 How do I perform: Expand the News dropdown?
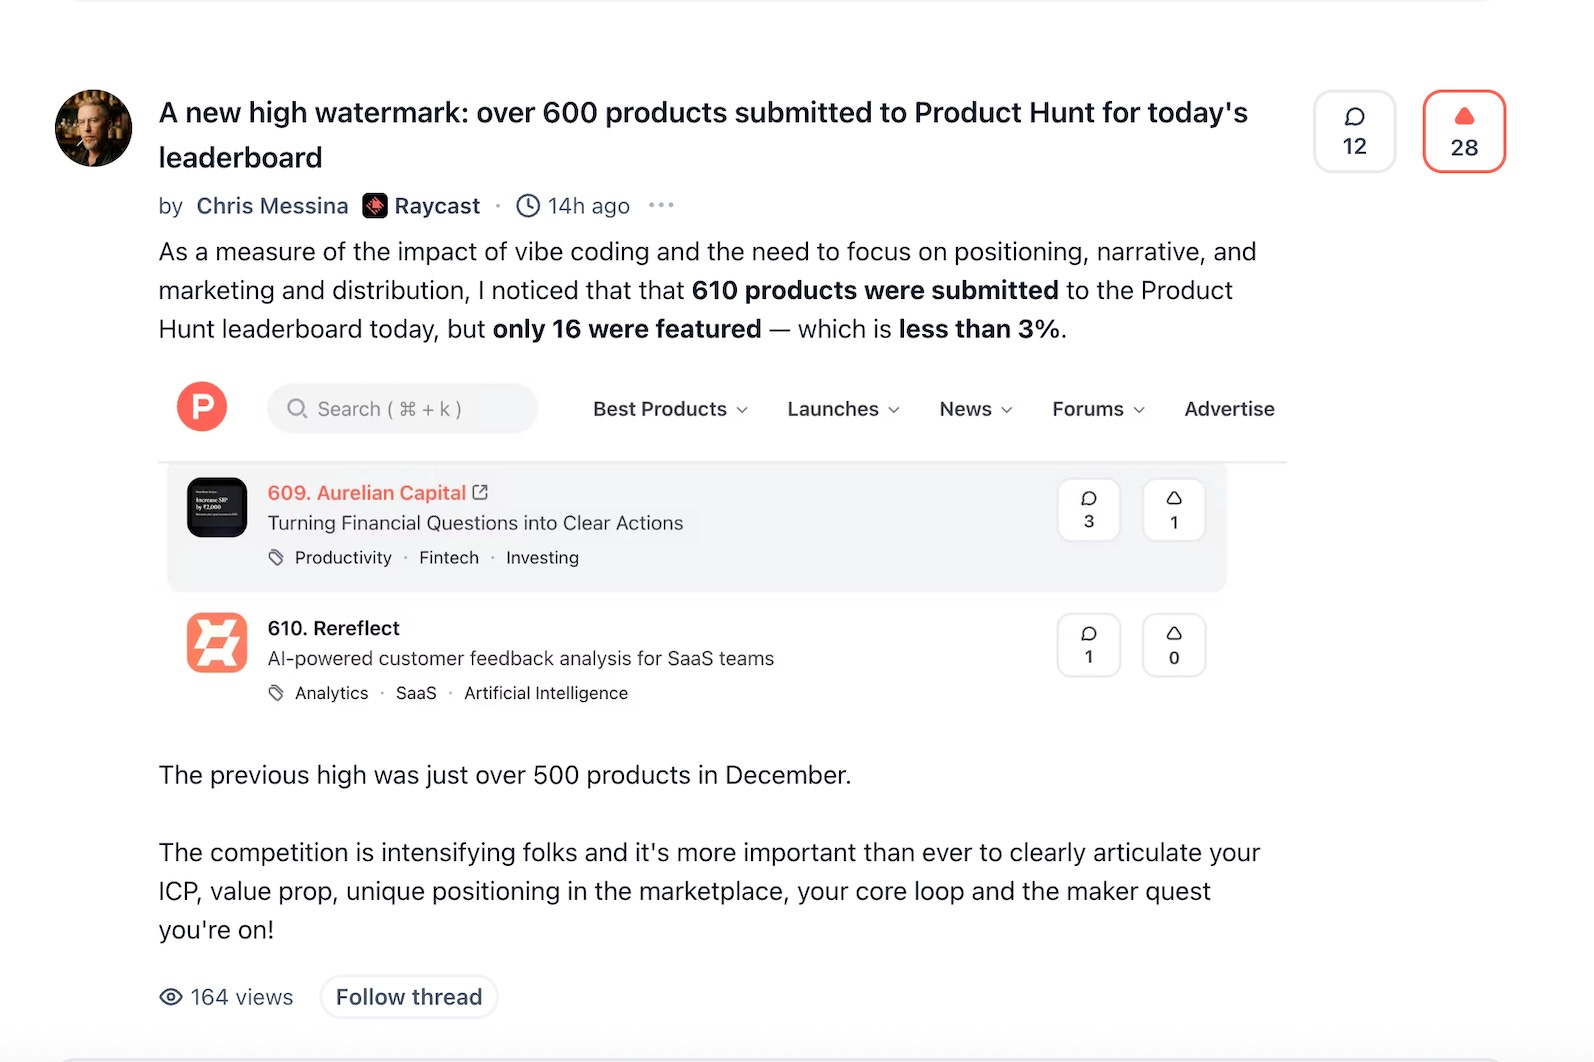976,409
